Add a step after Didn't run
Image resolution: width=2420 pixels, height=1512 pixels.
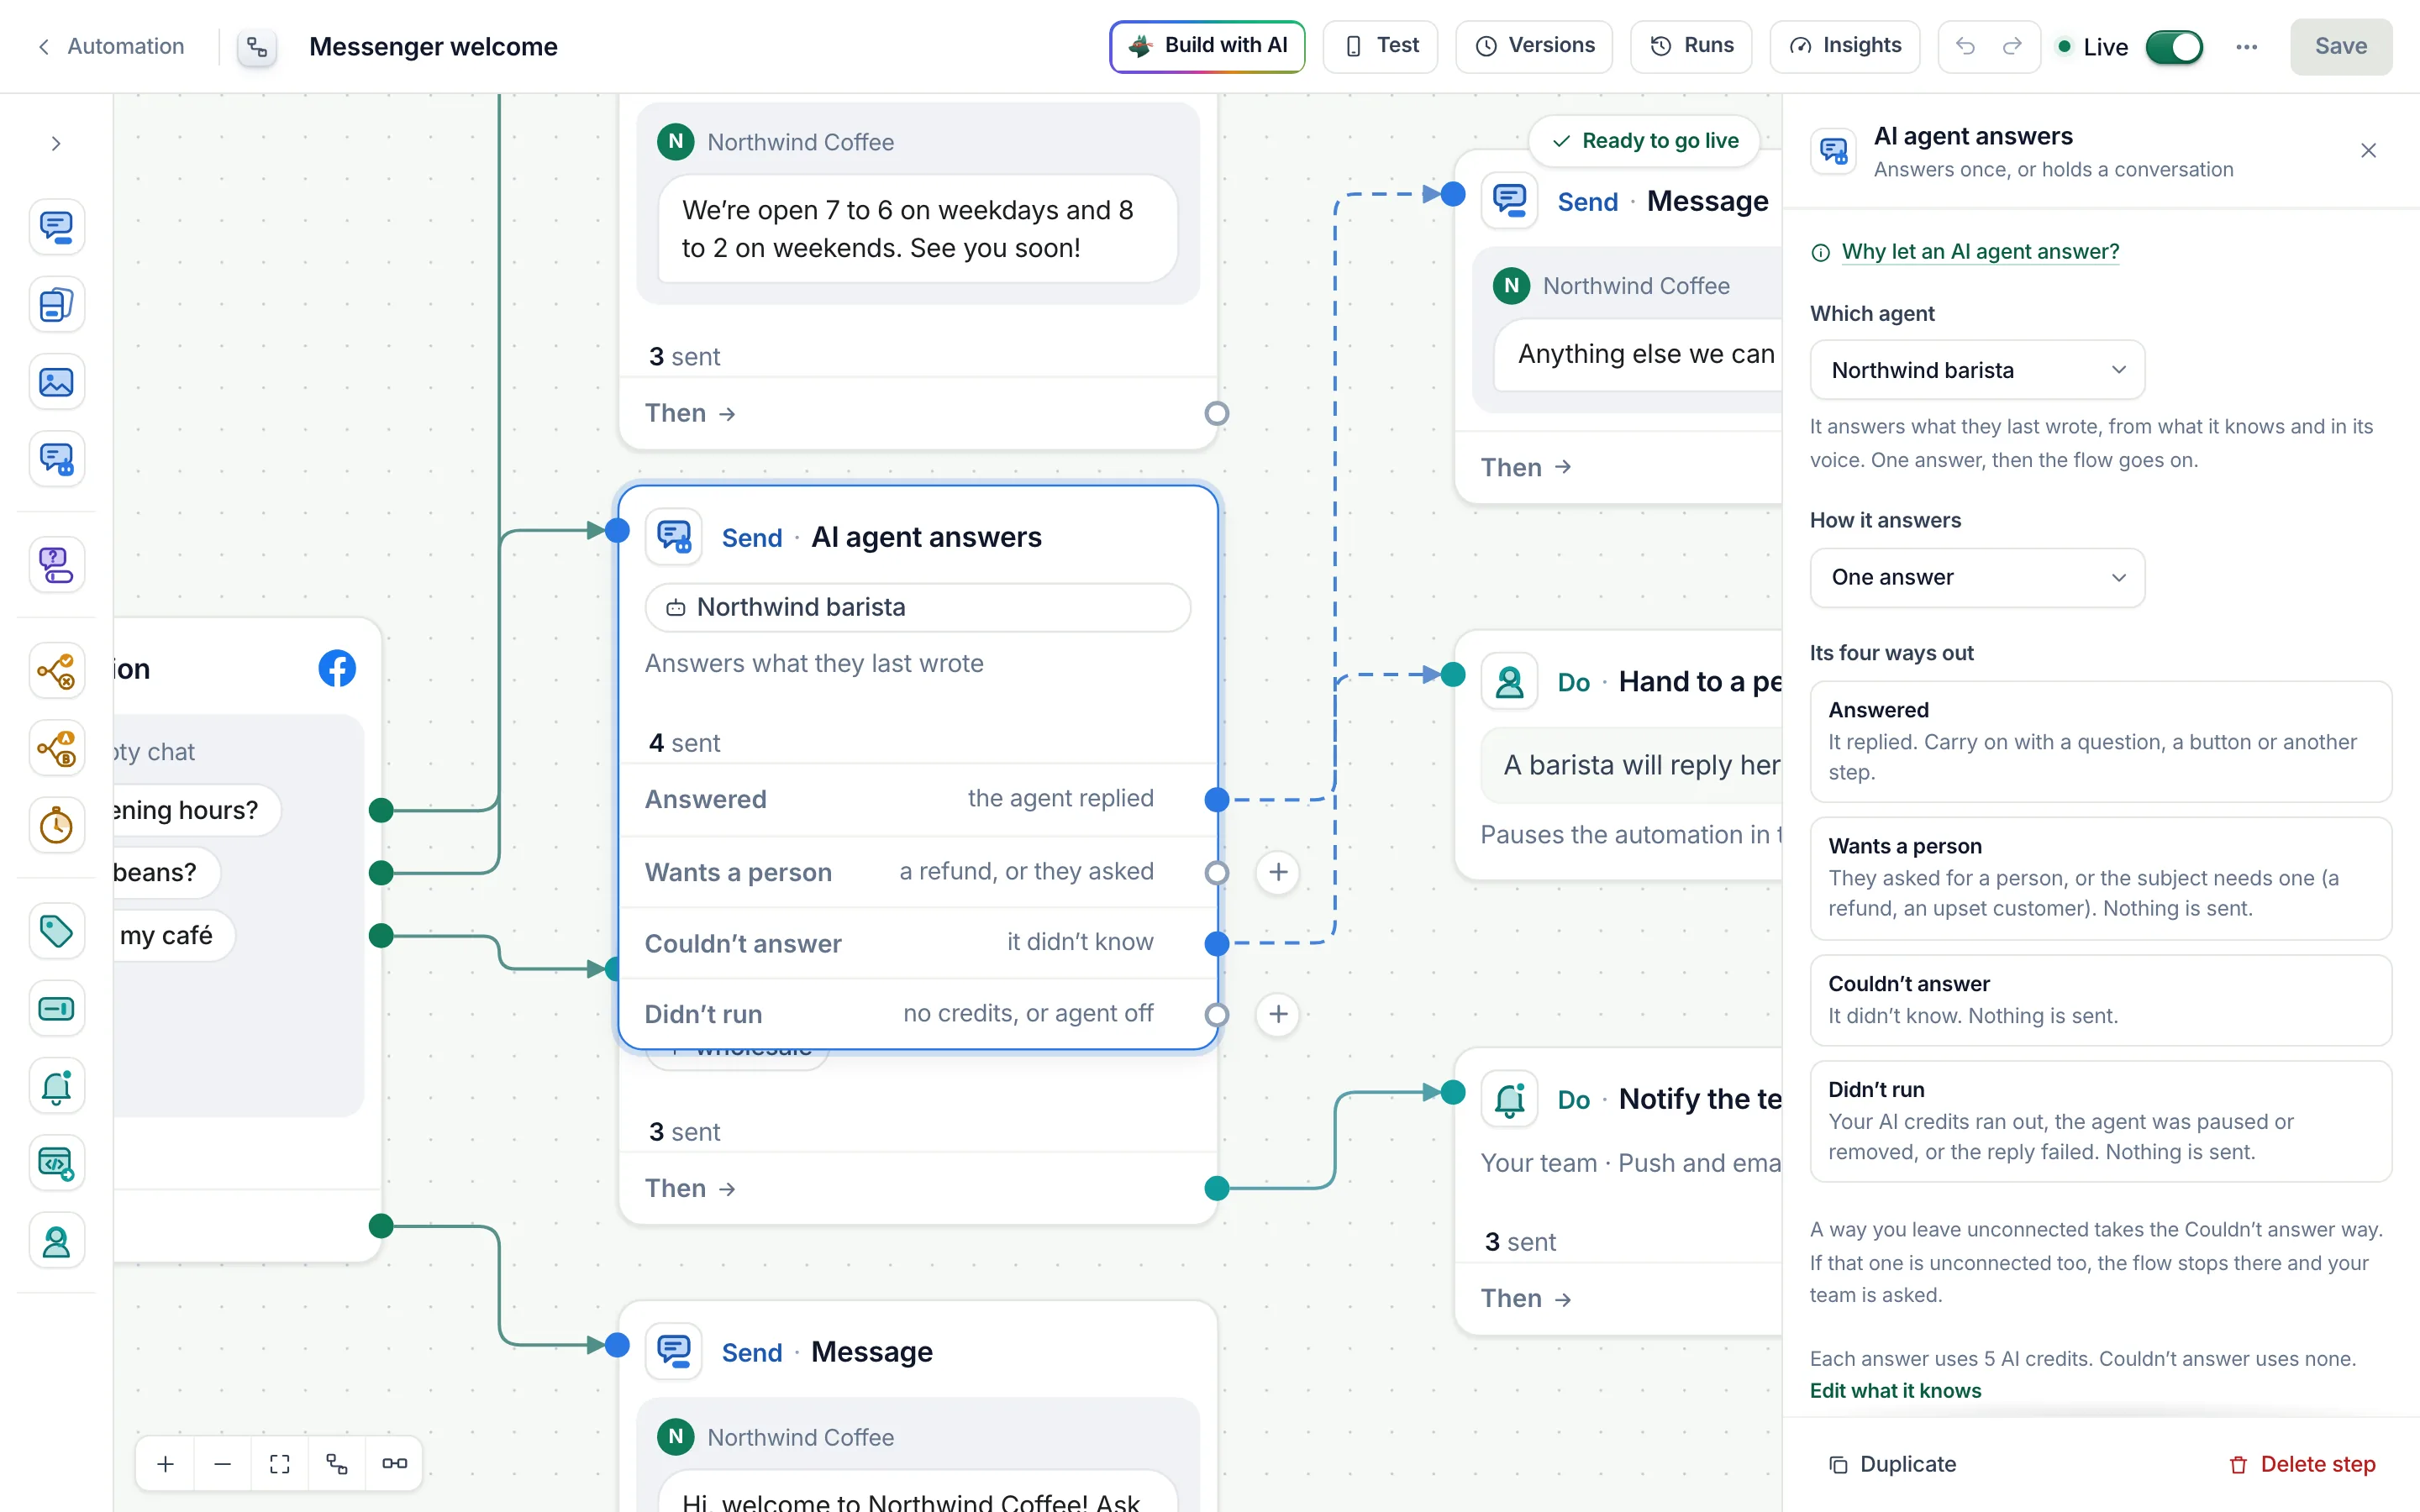[1278, 1014]
